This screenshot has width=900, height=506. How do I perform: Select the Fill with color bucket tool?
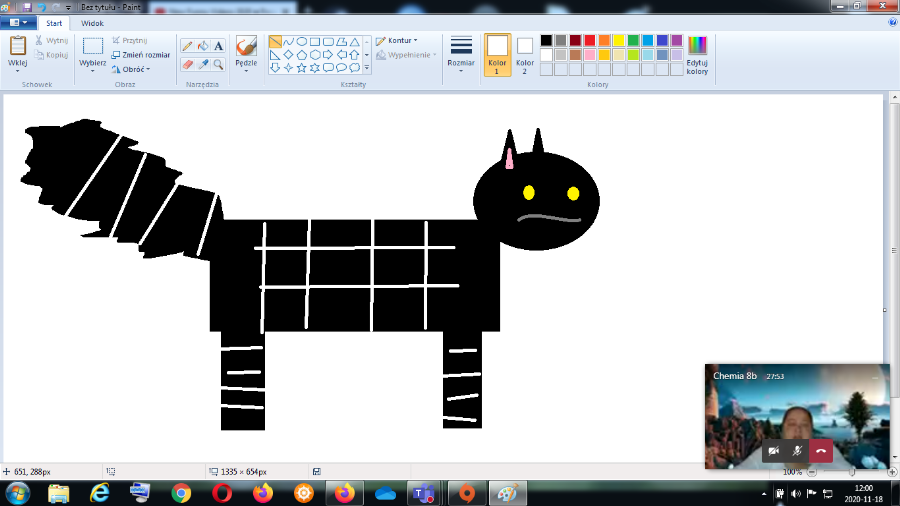coord(202,46)
